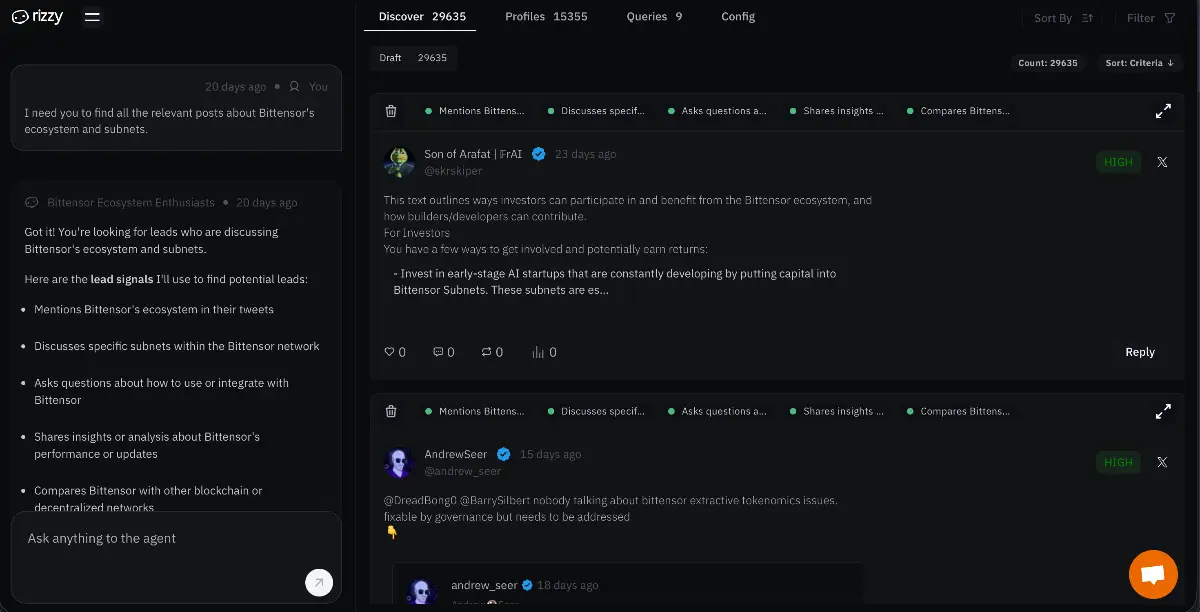Change the Sort: Criteria order
Screen dimensions: 1200x612
tap(1139, 63)
